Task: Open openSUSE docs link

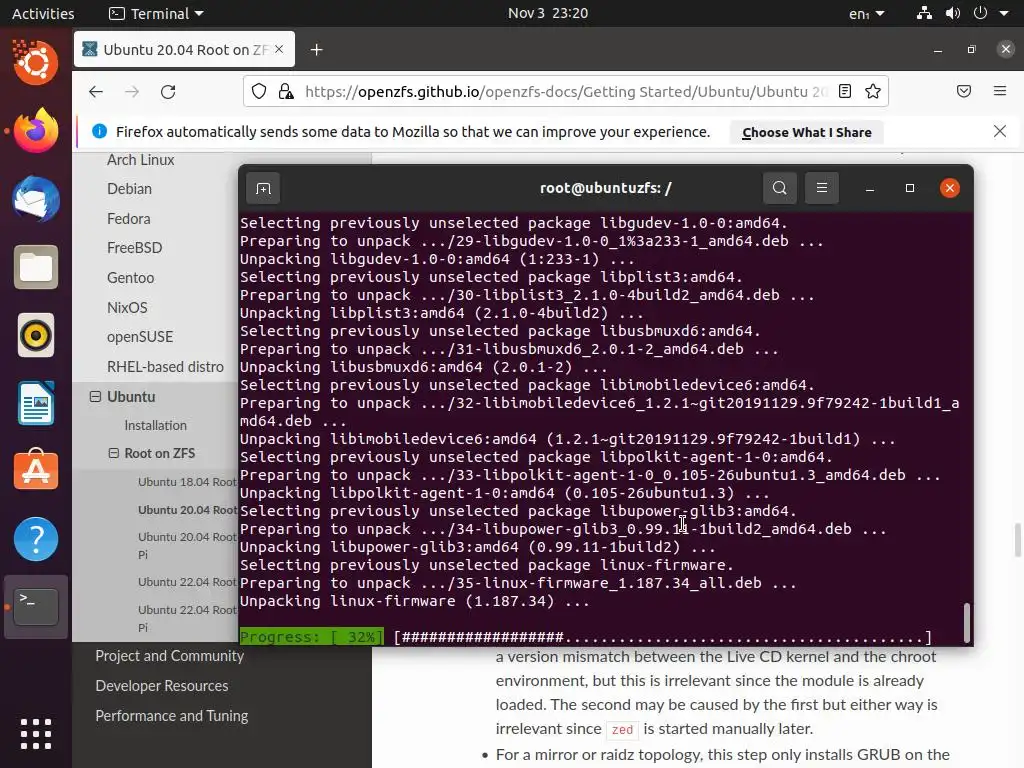Action: click(140, 337)
